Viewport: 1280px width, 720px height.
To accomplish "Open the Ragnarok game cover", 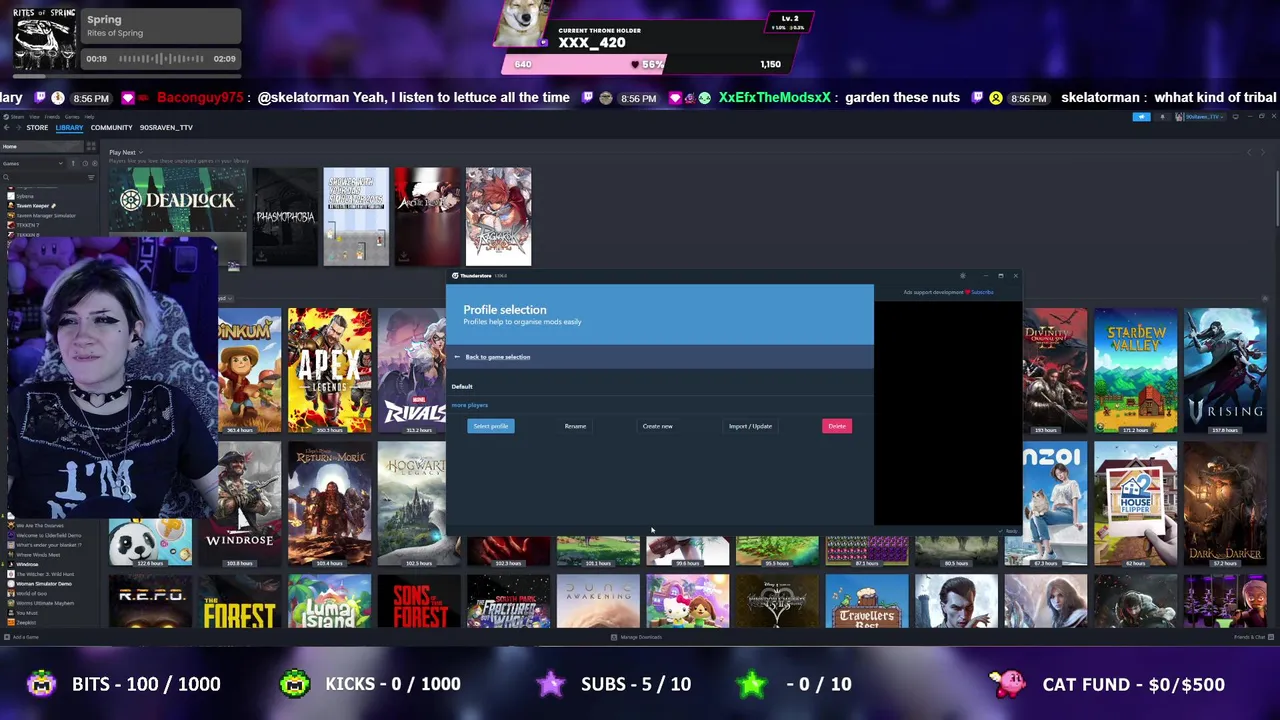I will [498, 216].
